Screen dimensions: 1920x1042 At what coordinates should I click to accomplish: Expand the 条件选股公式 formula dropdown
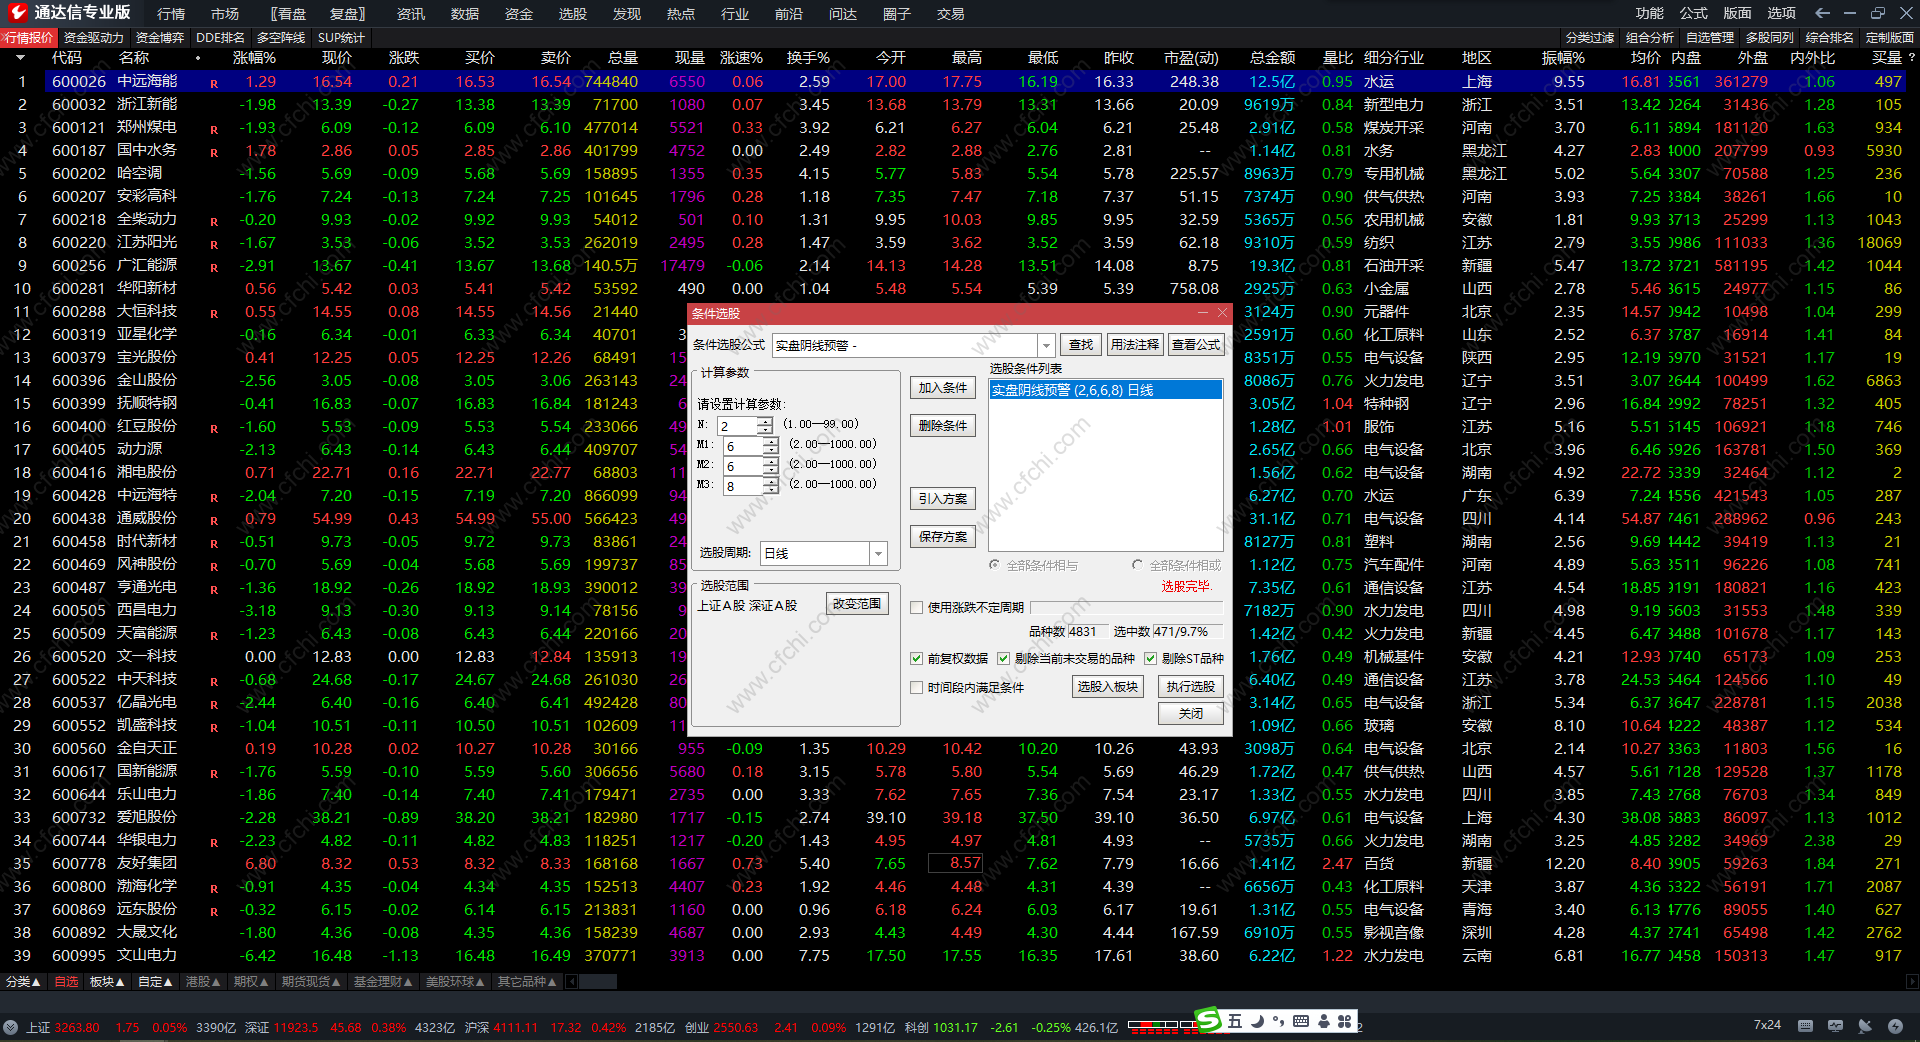1046,345
